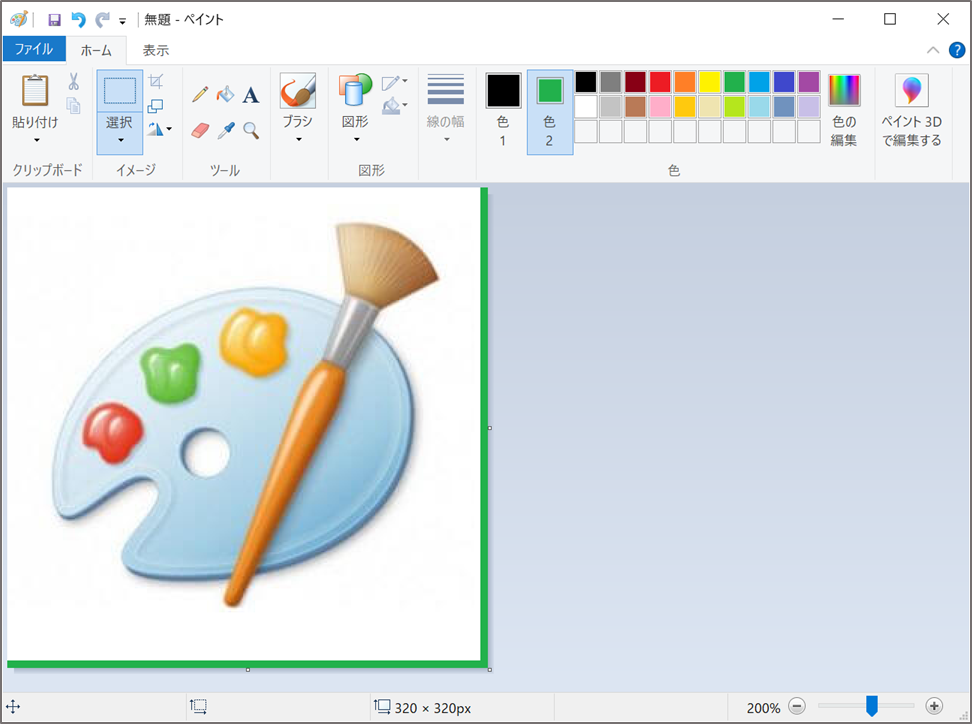Click the ブラシ brush icon
The width and height of the screenshot is (972, 724).
click(x=298, y=90)
